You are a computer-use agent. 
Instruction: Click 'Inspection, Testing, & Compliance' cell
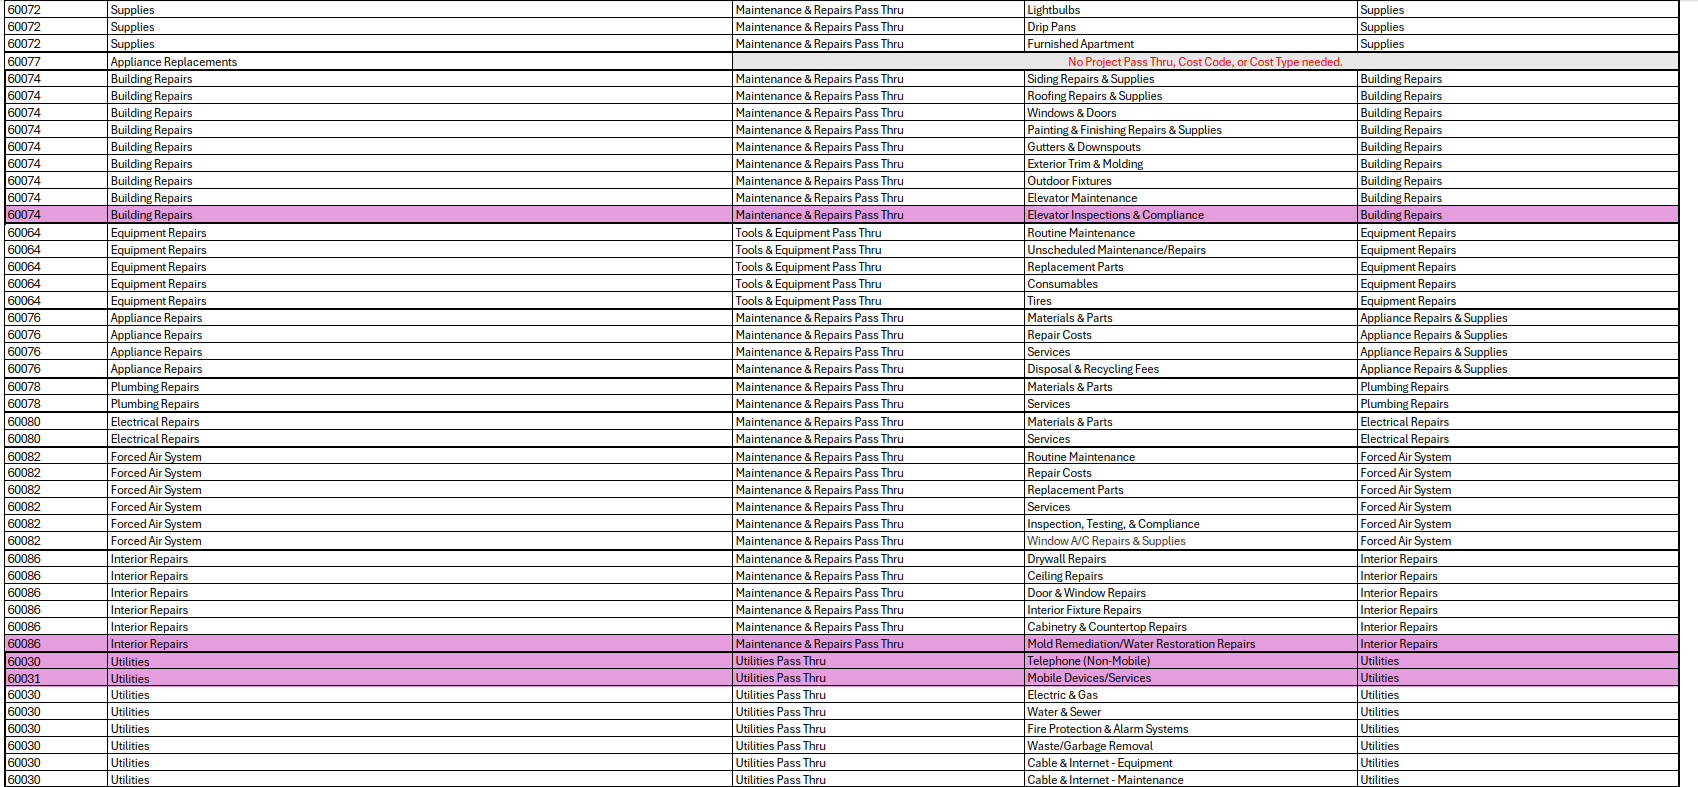1190,524
